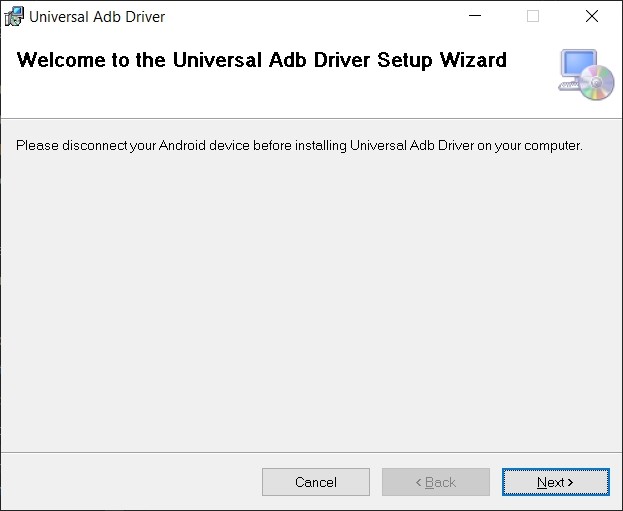Cancel the driver setup wizard
The width and height of the screenshot is (623, 511).
(316, 482)
